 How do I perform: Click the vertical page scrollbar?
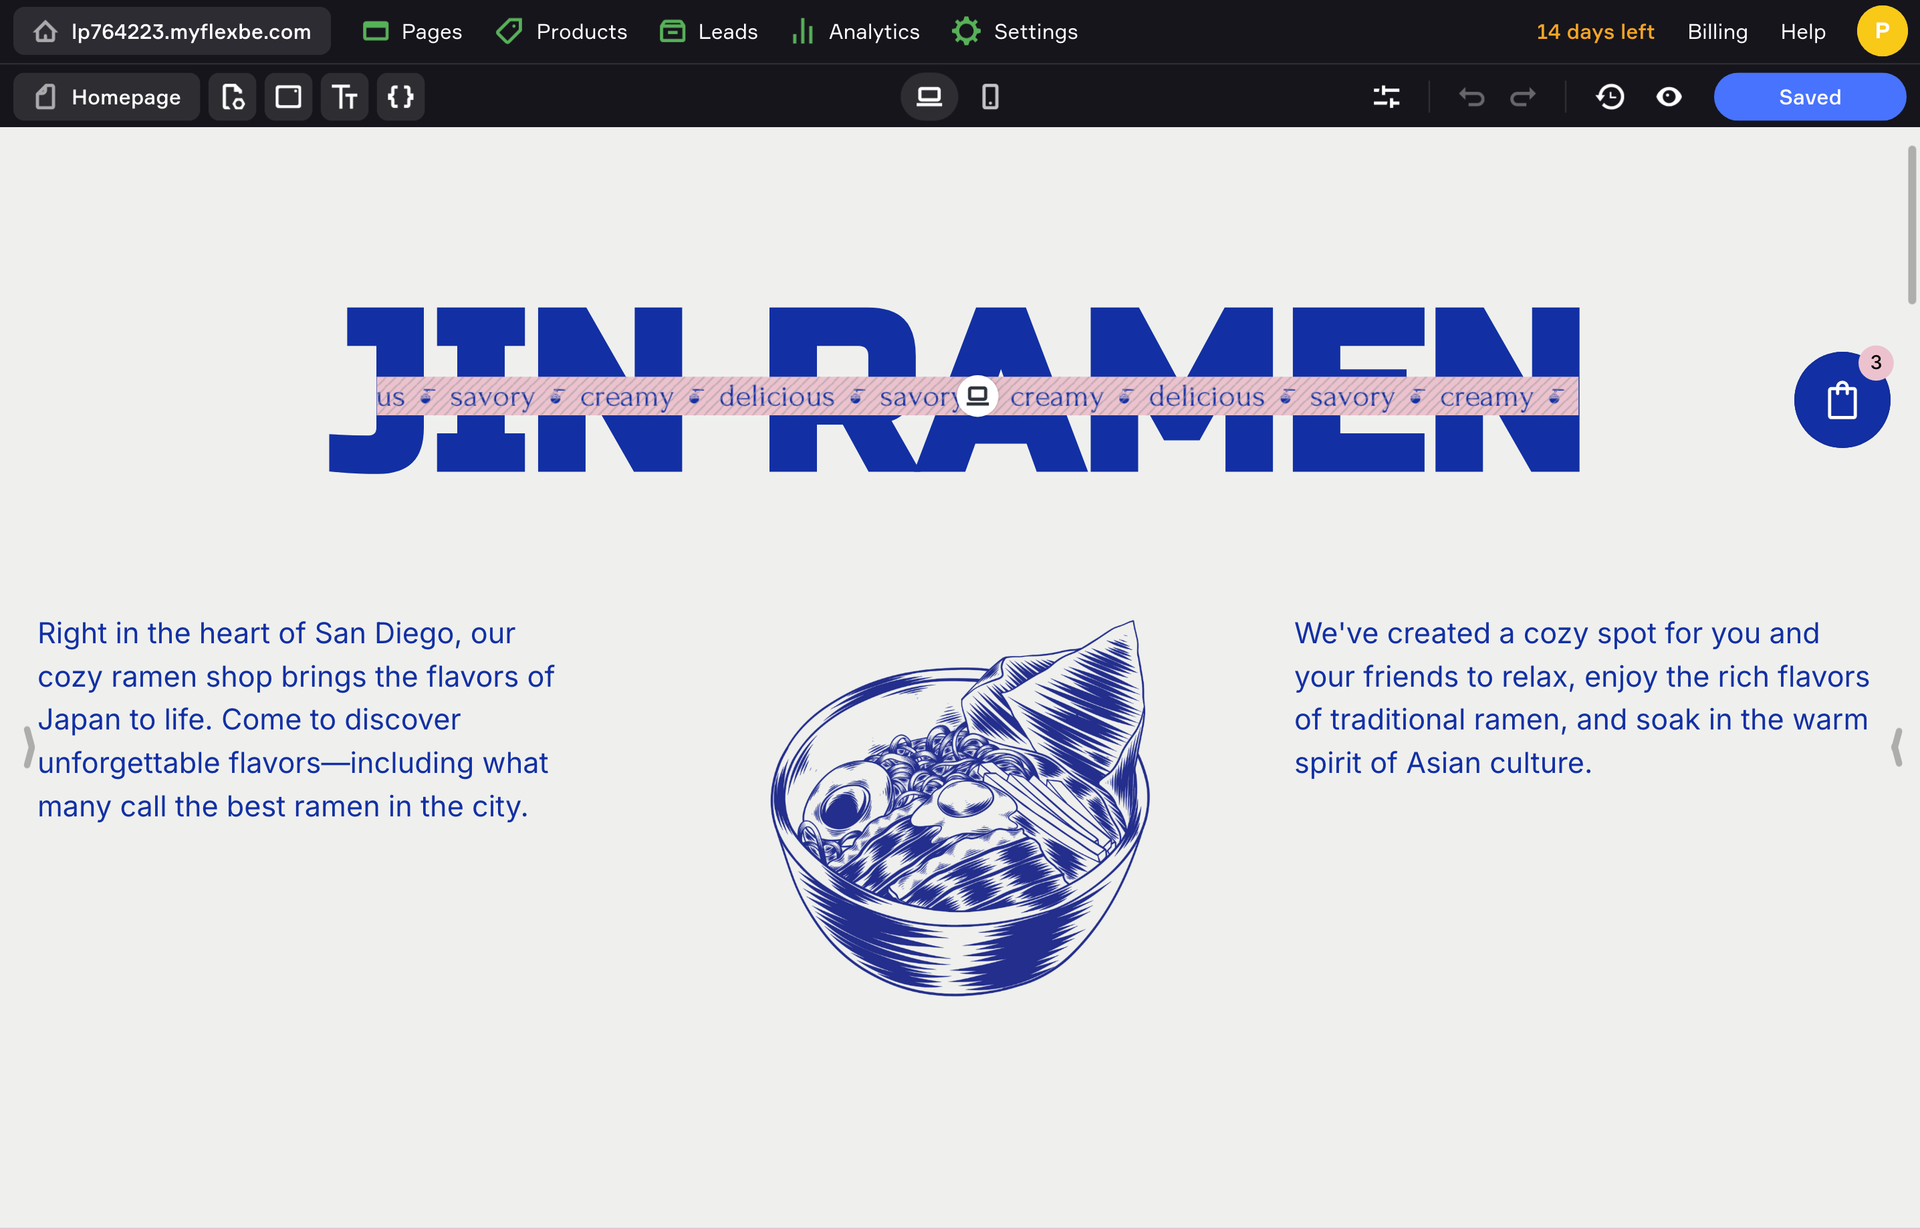[1911, 225]
